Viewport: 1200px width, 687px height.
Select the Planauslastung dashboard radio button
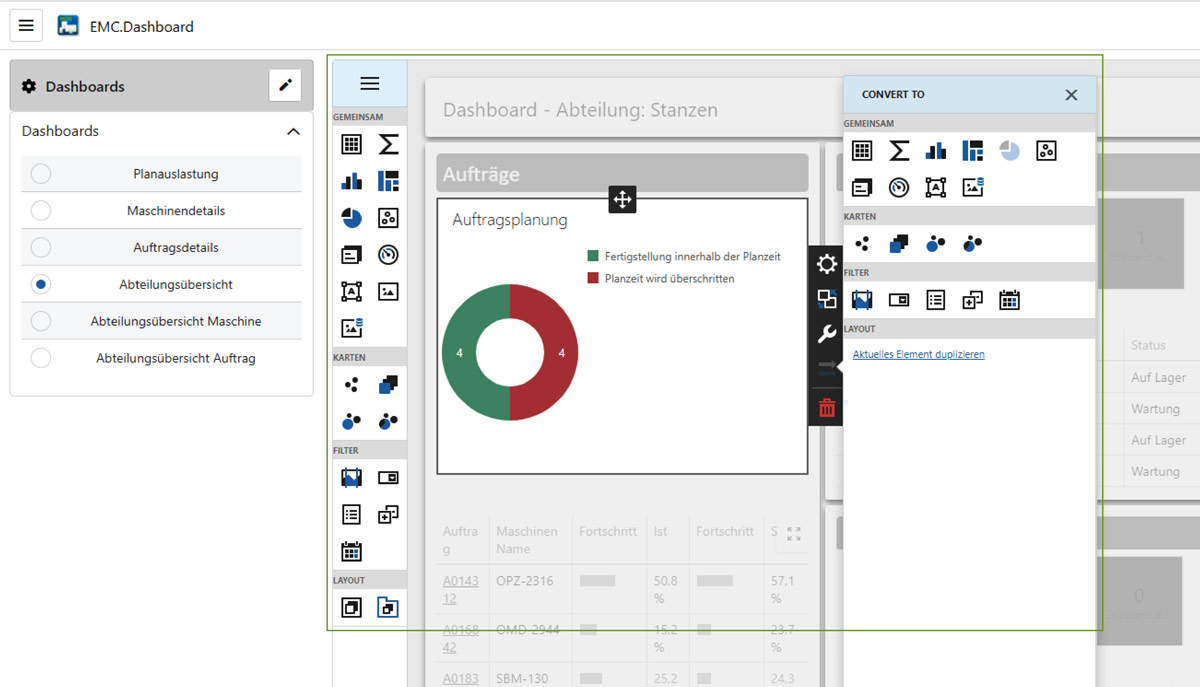[x=41, y=174]
